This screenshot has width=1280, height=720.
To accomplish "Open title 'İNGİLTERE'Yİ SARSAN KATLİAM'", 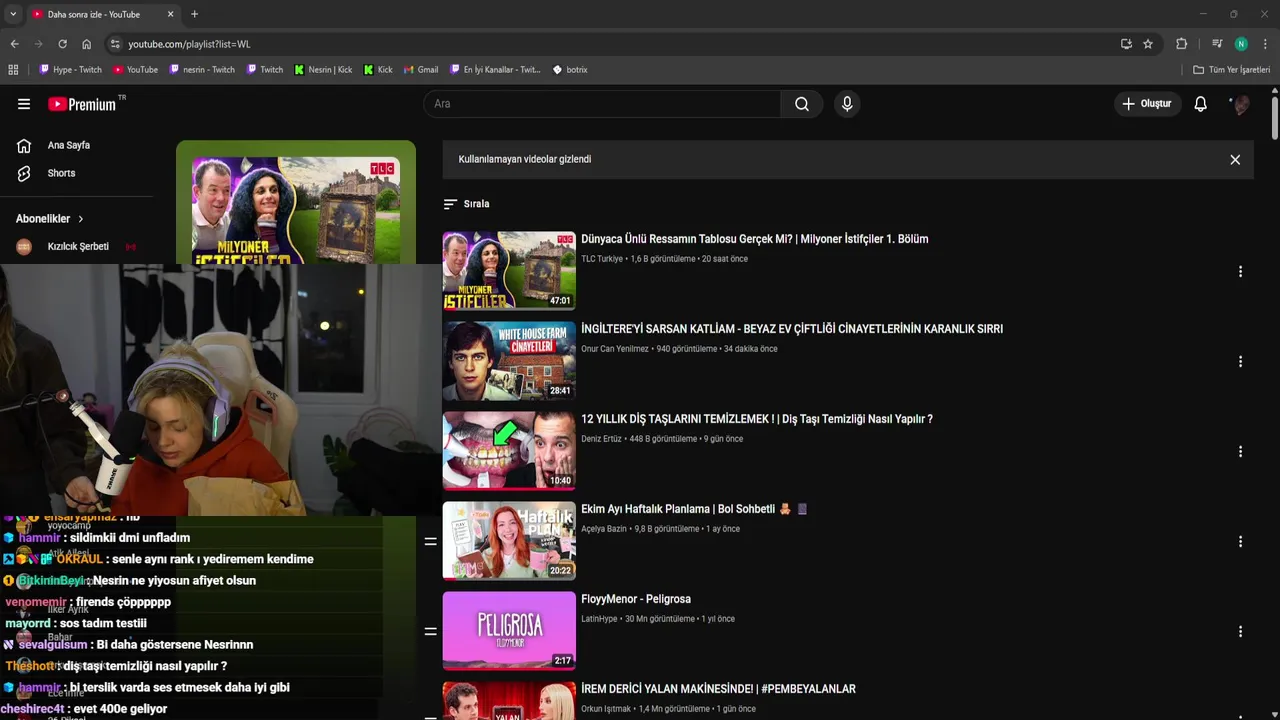I will pos(792,329).
